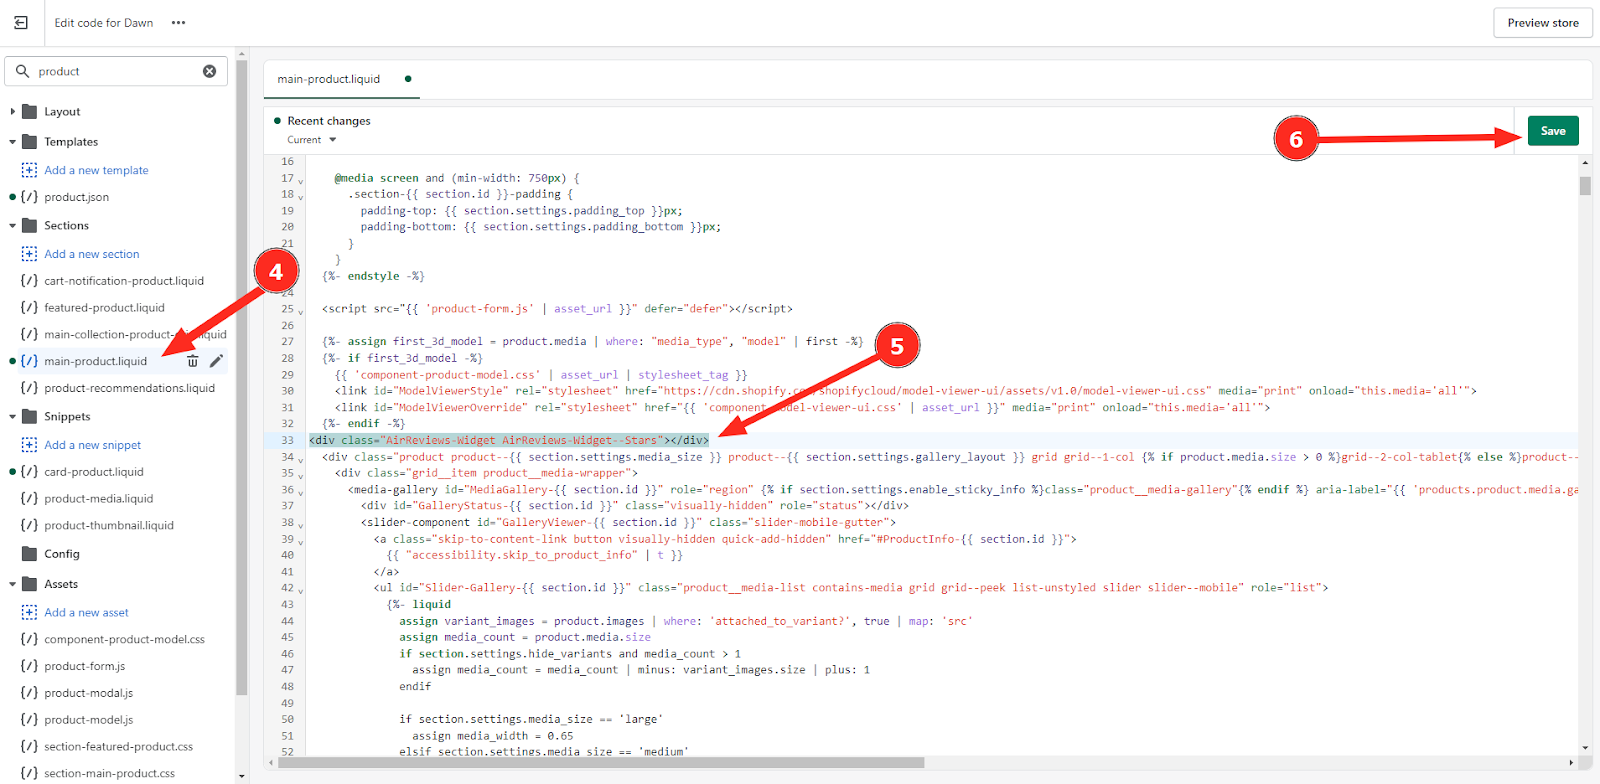Open the Config folder
Image resolution: width=1600 pixels, height=784 pixels.
pos(61,554)
